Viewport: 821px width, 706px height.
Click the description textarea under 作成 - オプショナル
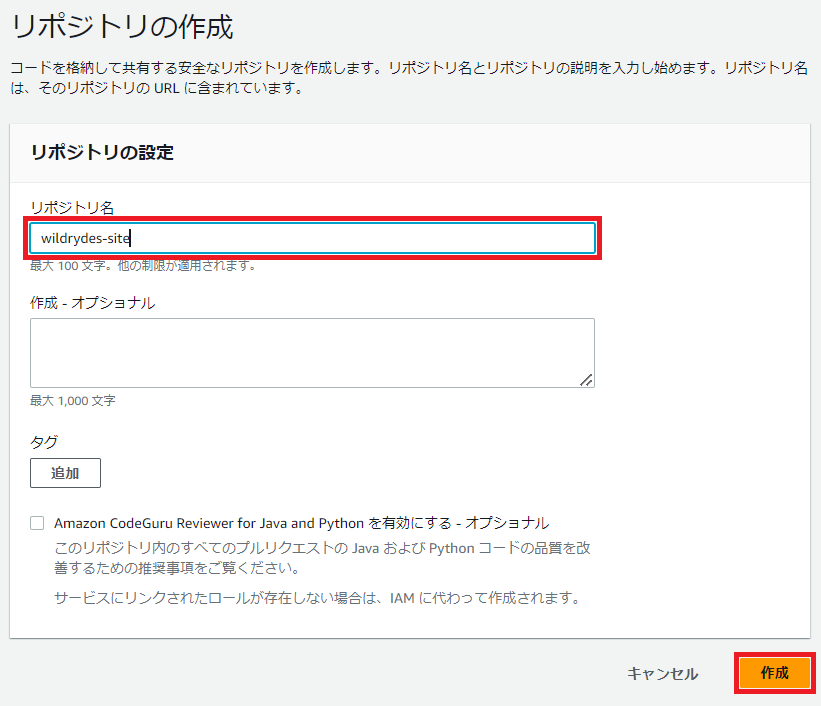point(313,353)
